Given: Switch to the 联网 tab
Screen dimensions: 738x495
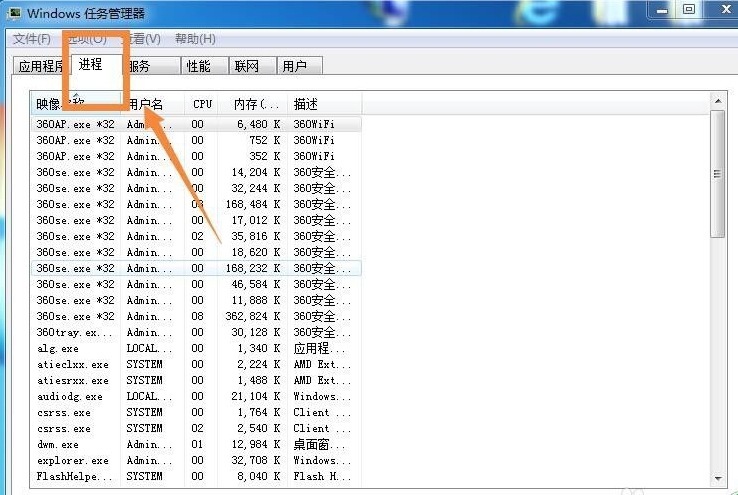Looking at the screenshot, I should coord(246,66).
